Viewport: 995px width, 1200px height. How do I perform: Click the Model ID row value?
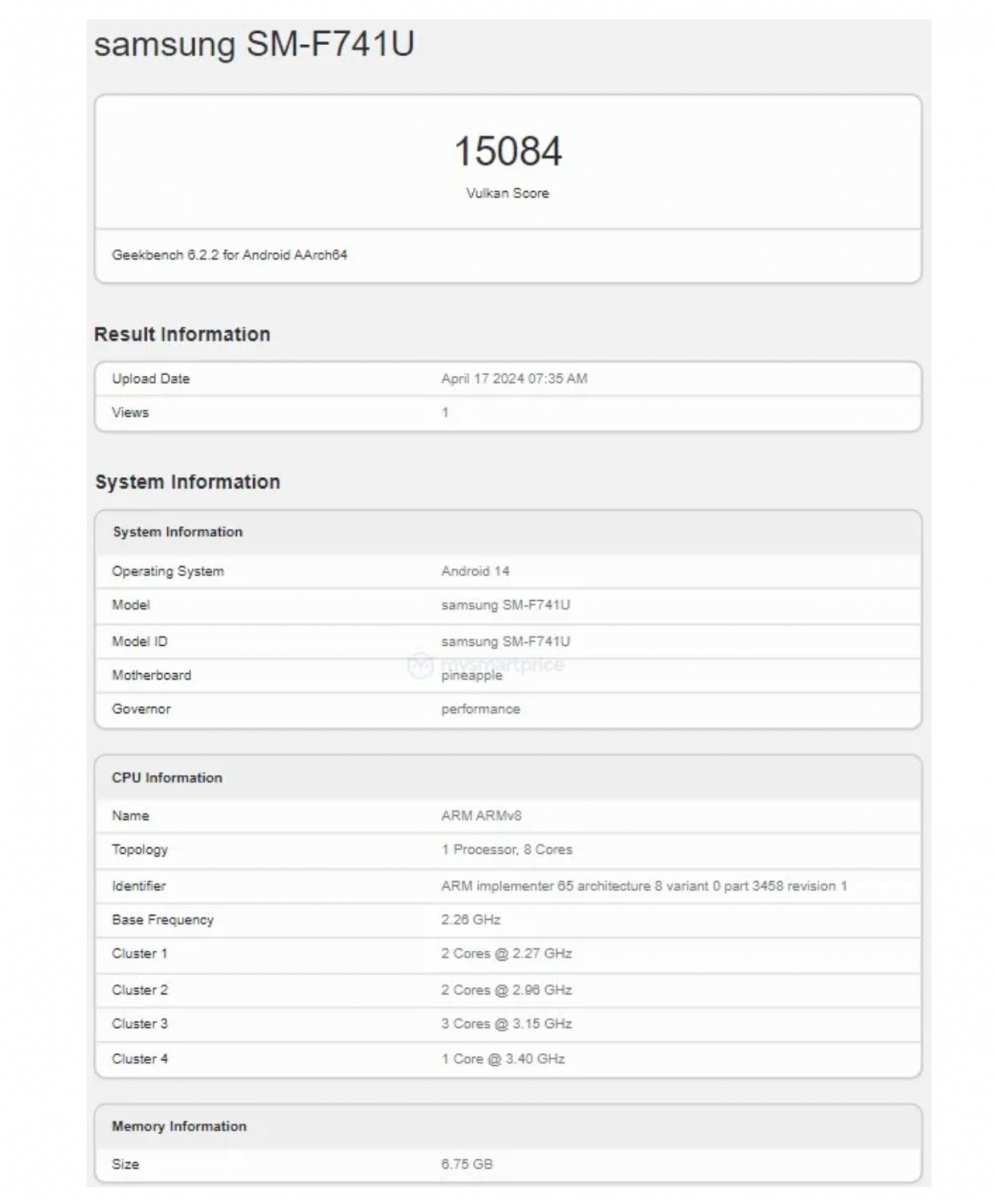(505, 641)
